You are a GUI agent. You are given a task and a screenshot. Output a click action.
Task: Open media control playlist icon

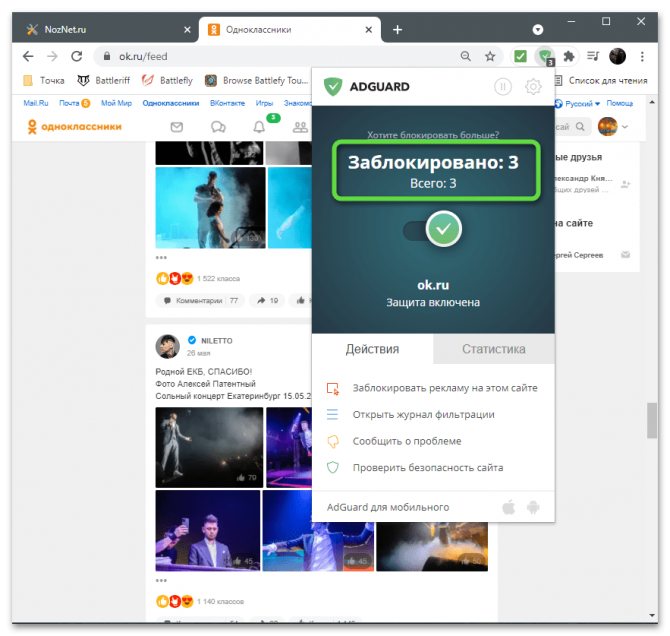[593, 56]
